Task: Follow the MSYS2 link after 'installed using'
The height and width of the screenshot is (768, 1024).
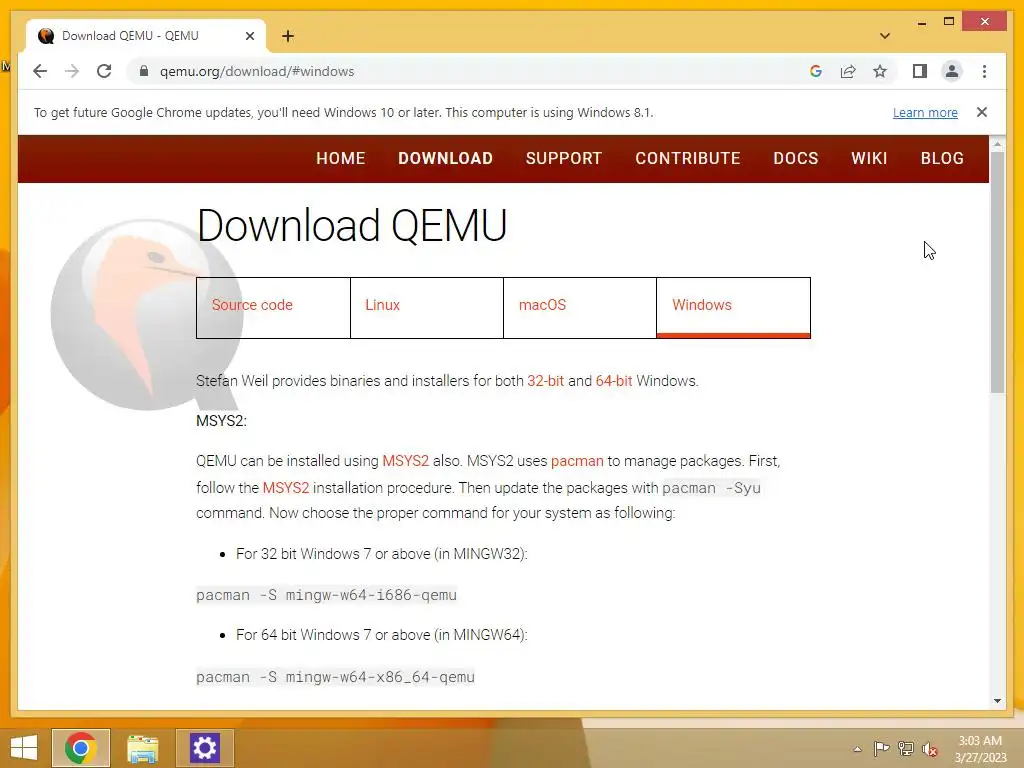Action: pos(406,461)
